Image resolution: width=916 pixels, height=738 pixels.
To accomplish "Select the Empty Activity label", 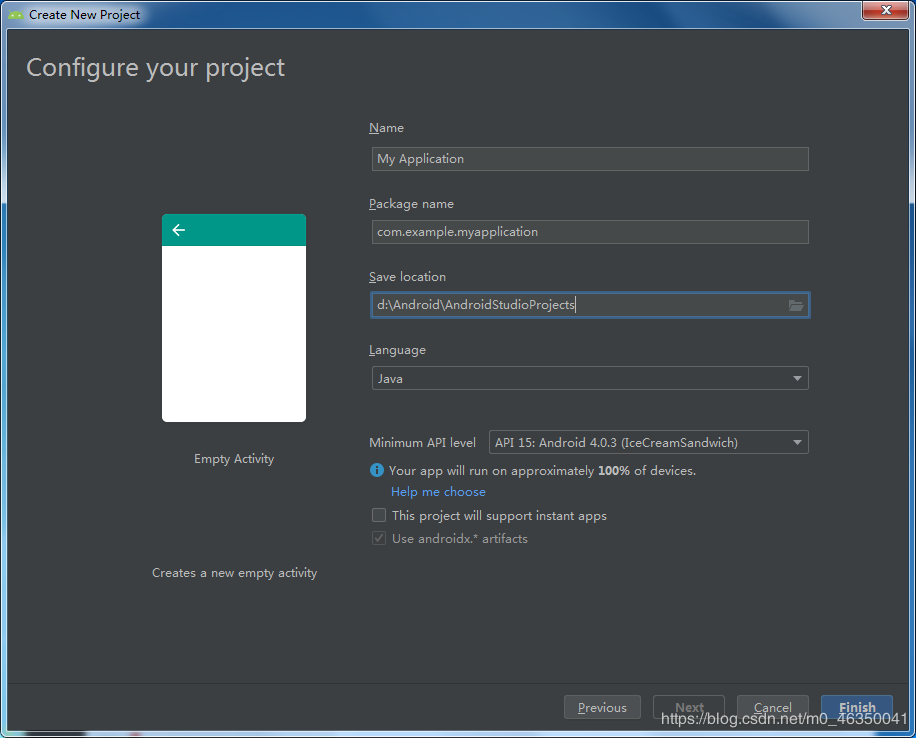I will (233, 458).
